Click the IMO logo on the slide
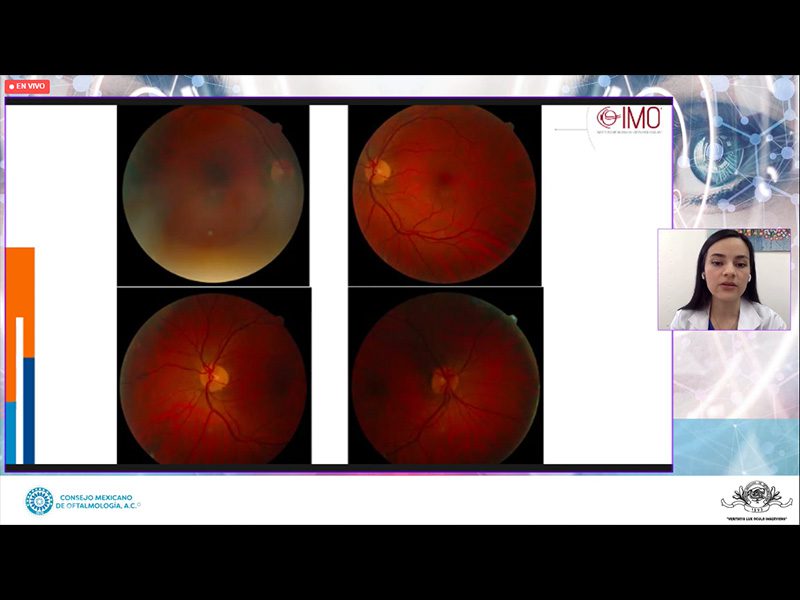 (629, 118)
